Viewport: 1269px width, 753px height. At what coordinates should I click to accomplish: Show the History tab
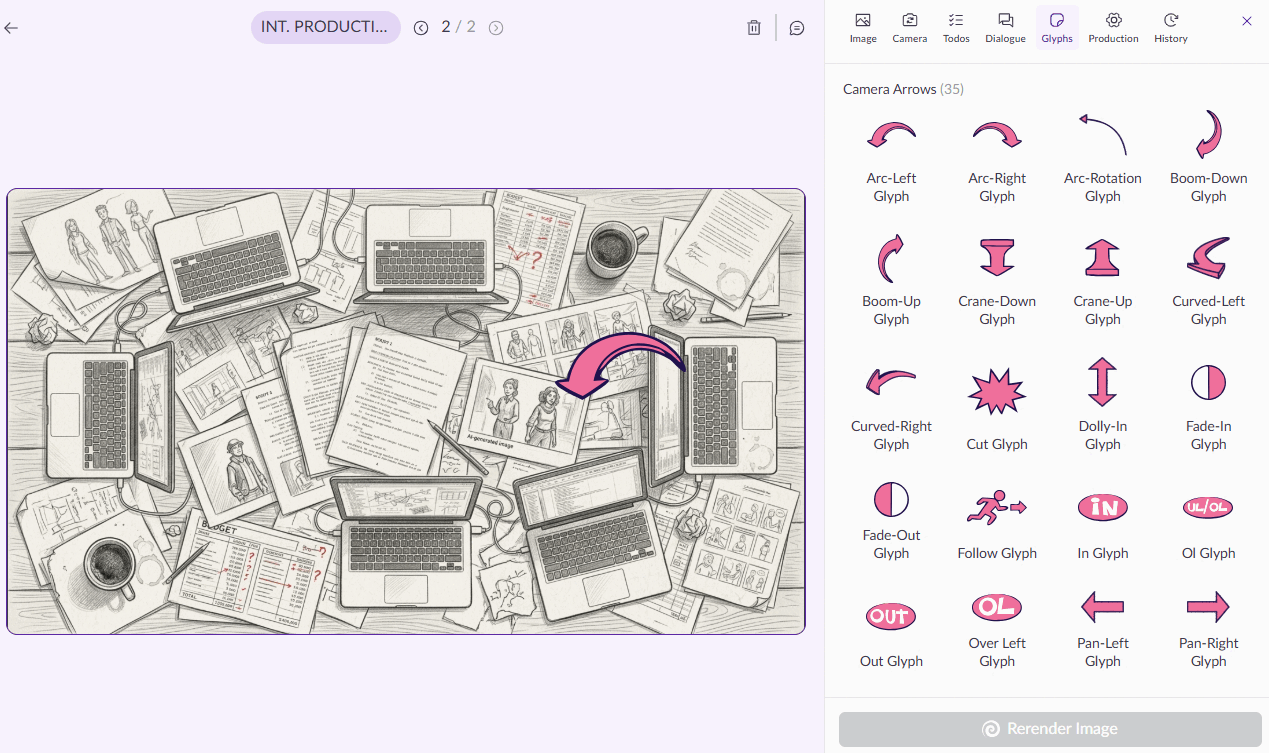1171,28
